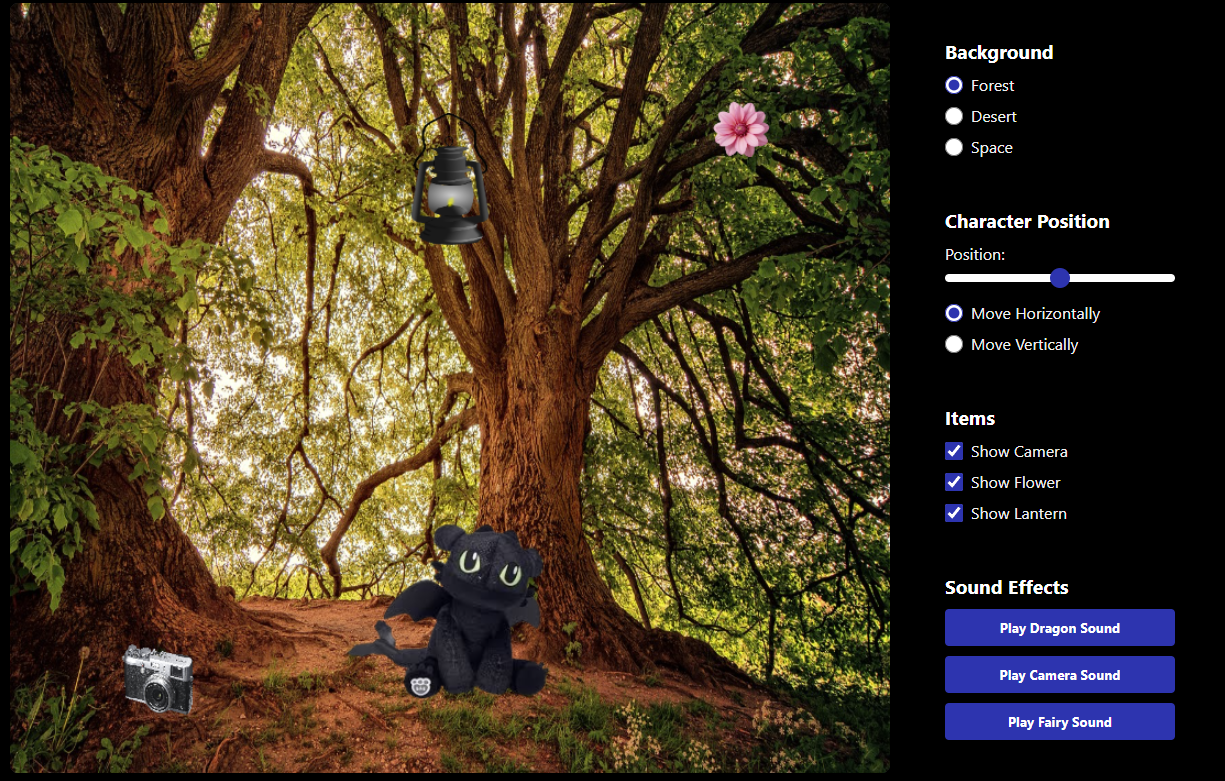The height and width of the screenshot is (781, 1225).
Task: Choose Move Vertically radio button
Action: pos(954,345)
